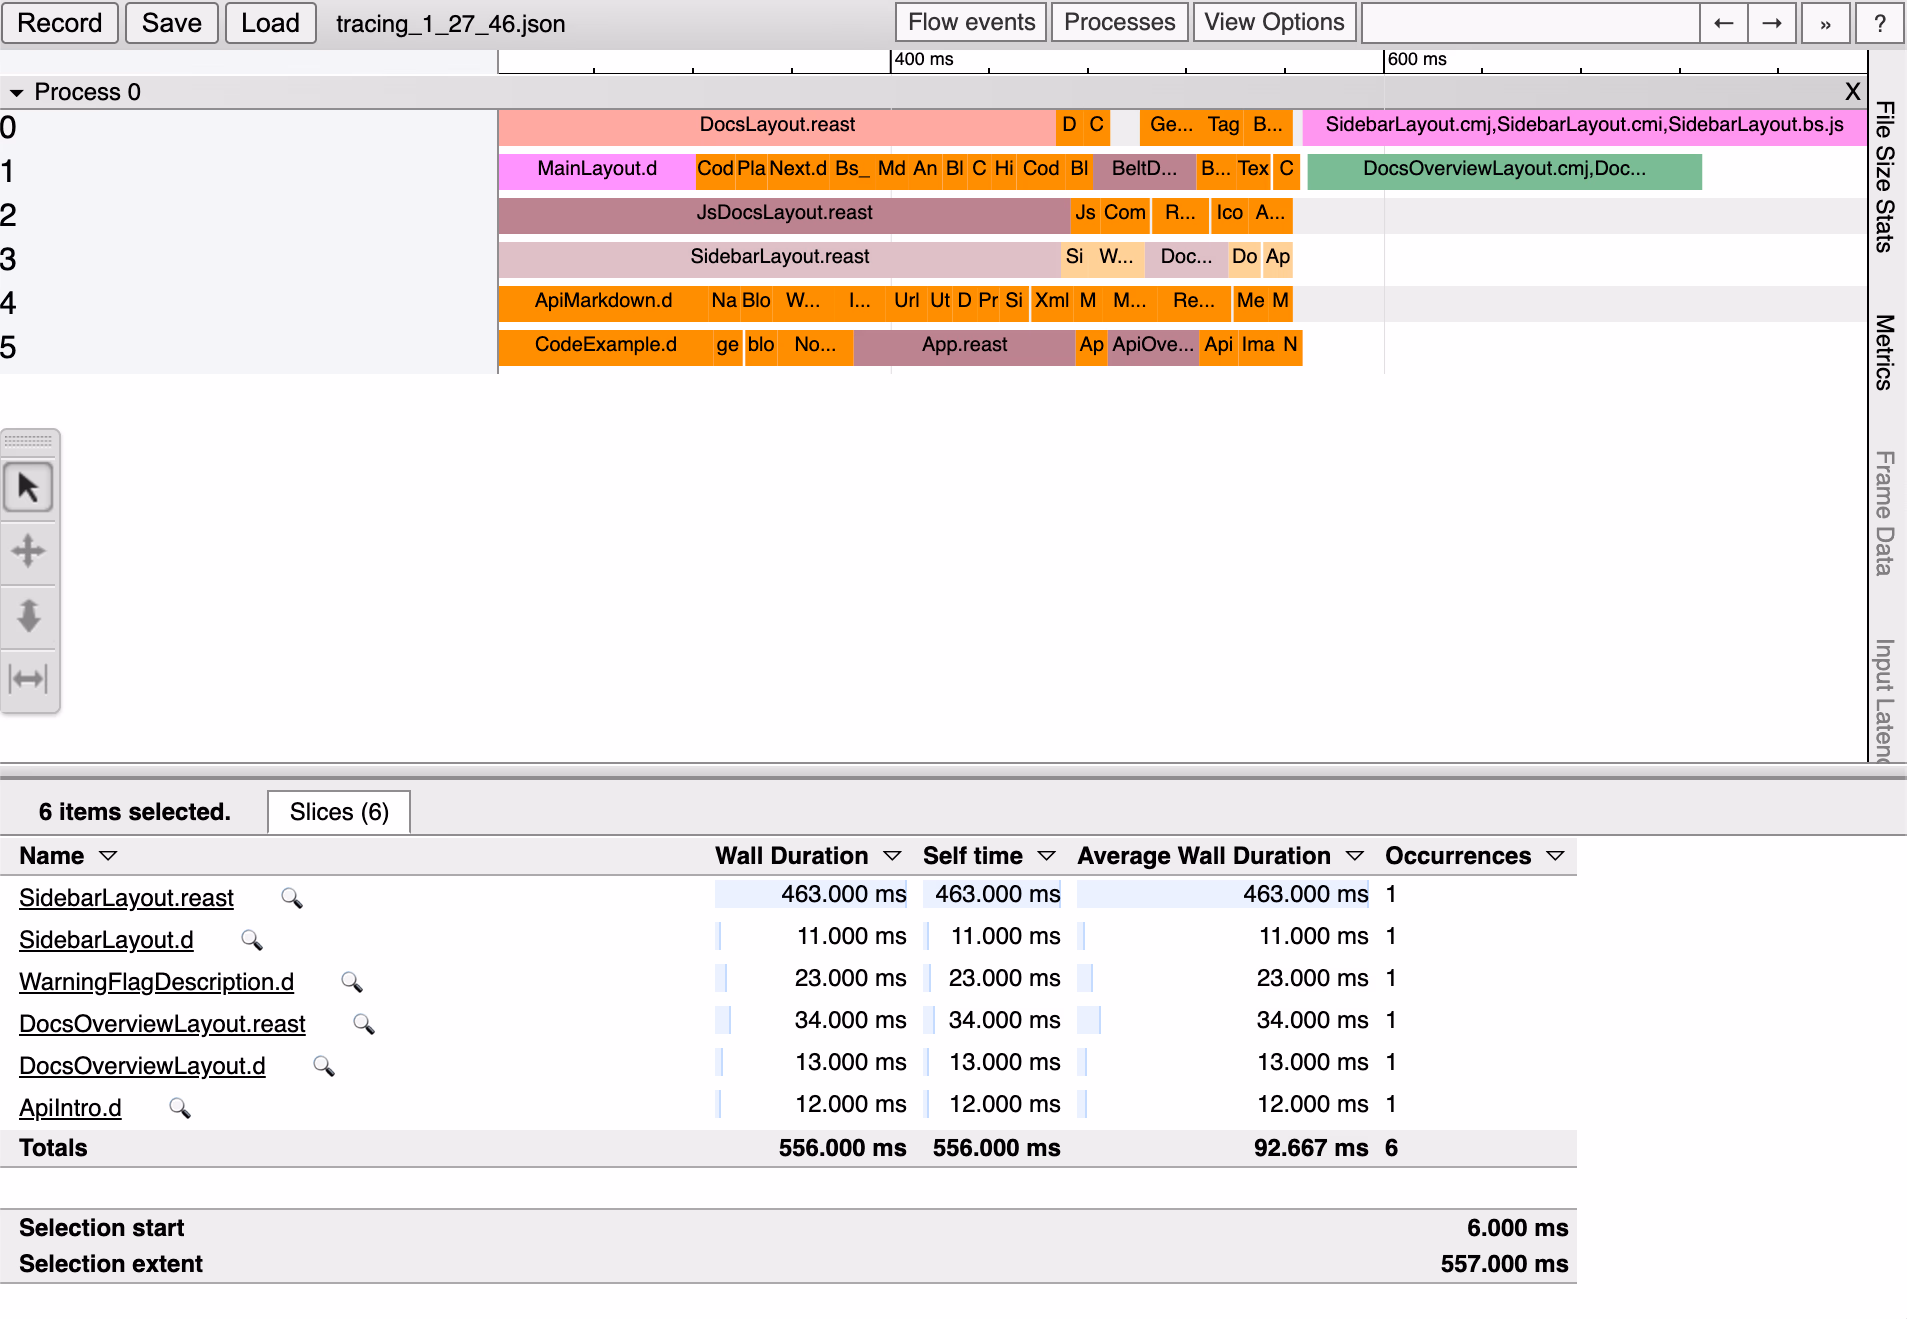This screenshot has width=1907, height=1319.
Task: Select the green DocsOverviewLayout.cmj slice
Action: pos(1503,170)
